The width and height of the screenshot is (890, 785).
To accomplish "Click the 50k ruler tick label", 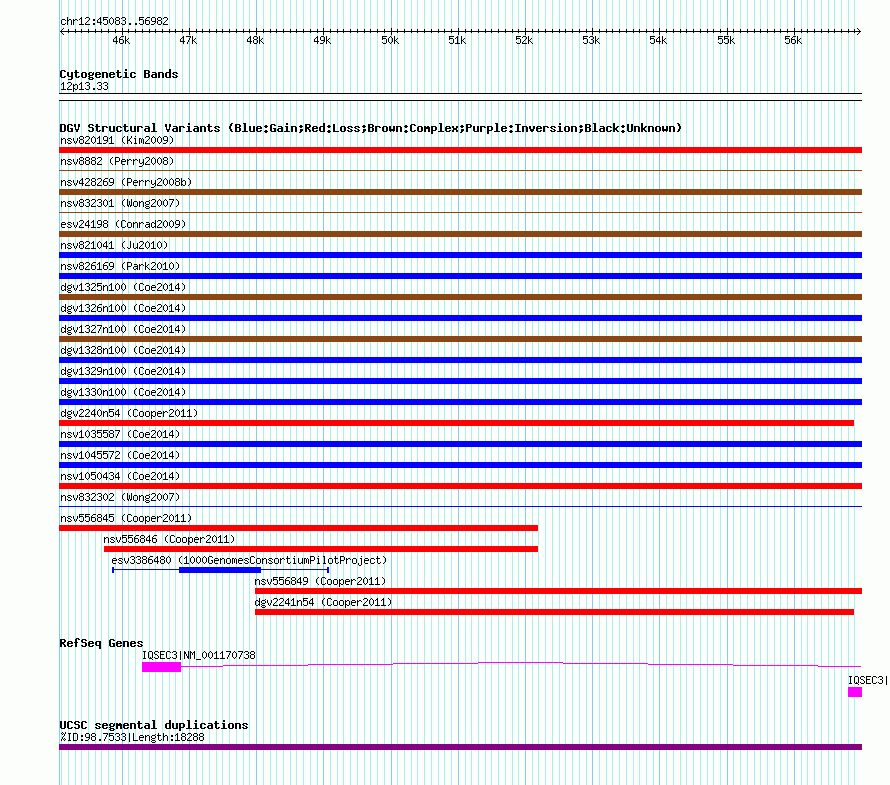I will (x=390, y=40).
